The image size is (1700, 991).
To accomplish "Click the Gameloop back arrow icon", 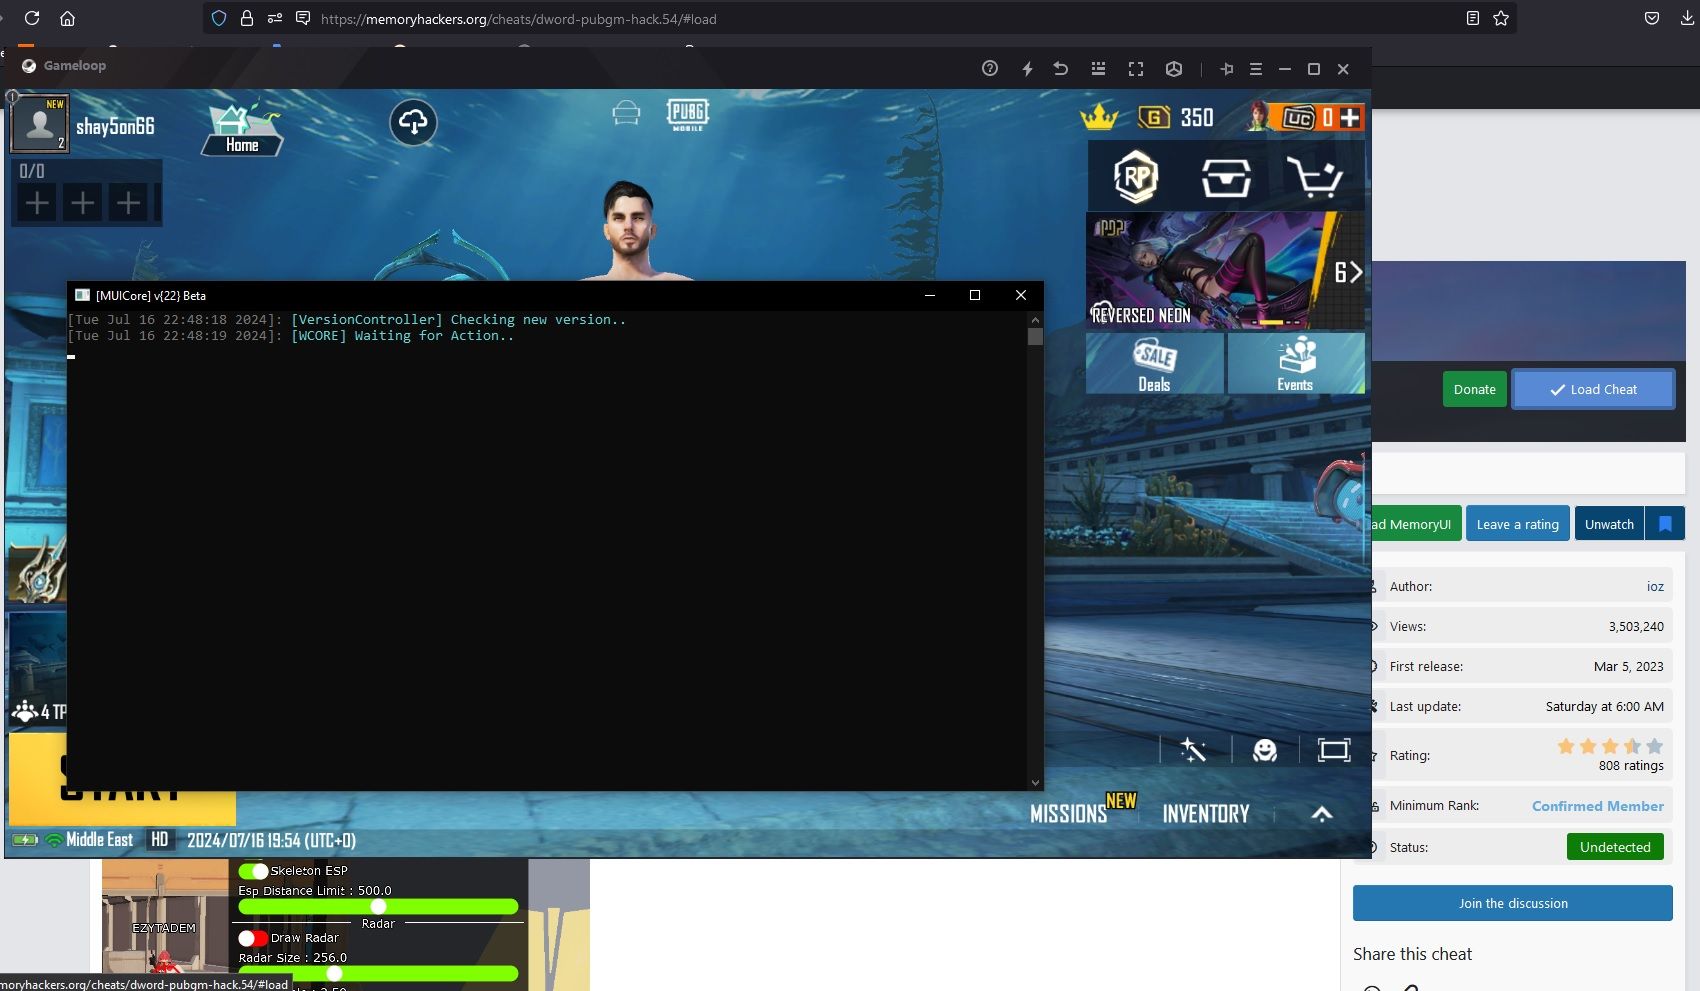I will click(x=1061, y=68).
